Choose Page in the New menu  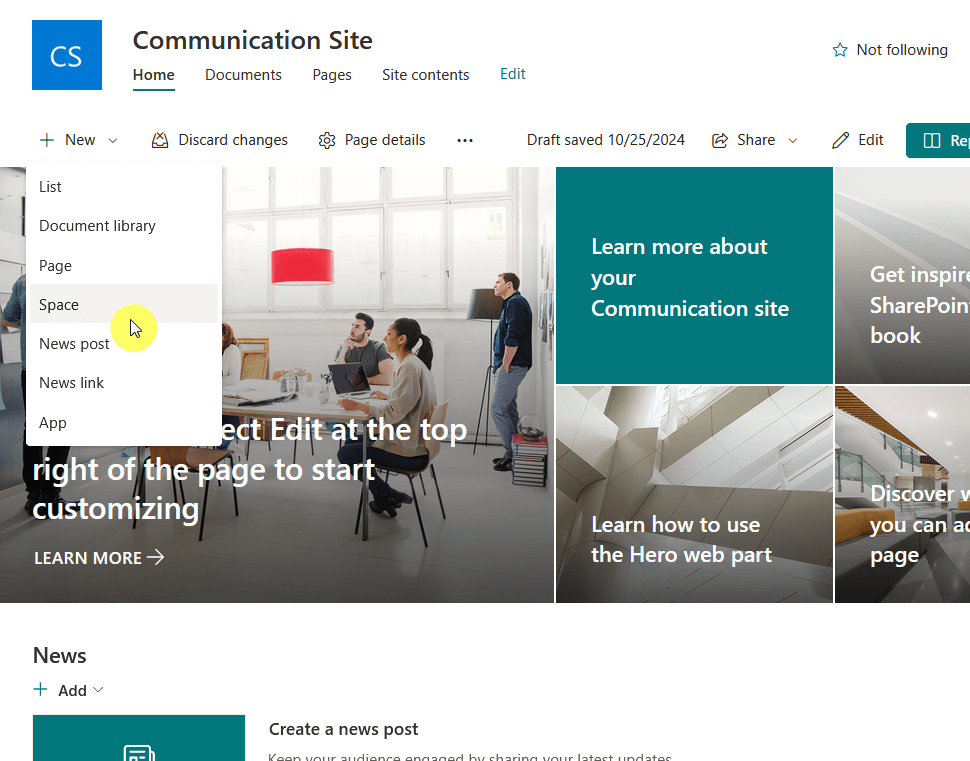(124, 265)
